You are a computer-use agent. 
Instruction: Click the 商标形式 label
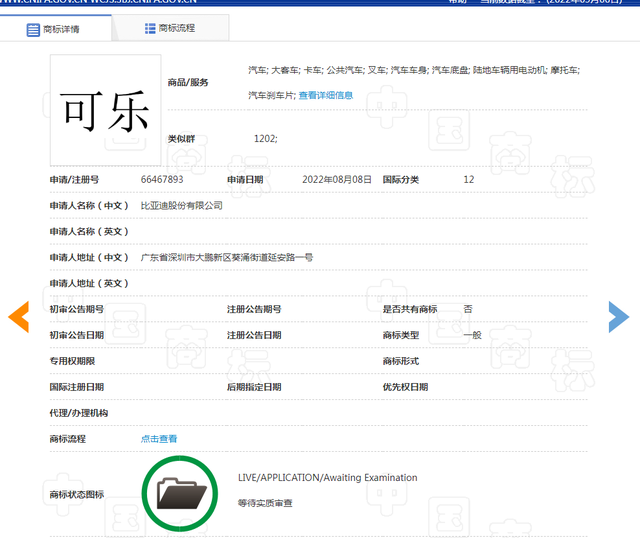coord(401,361)
